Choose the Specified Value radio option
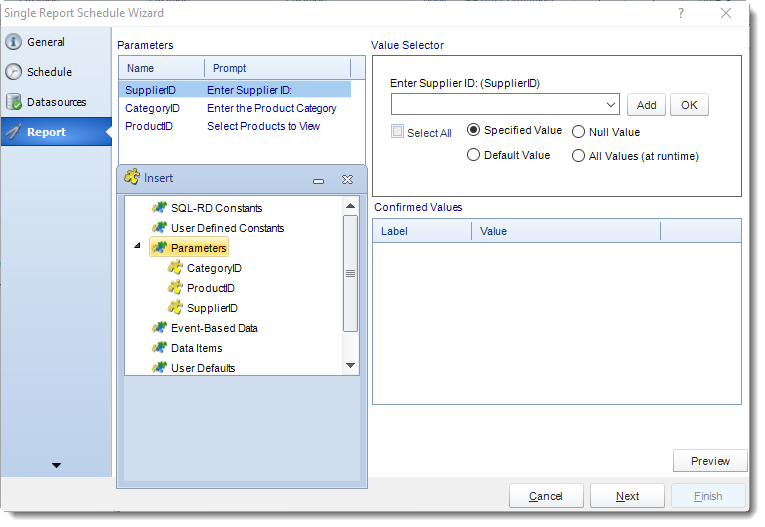This screenshot has height=527, width=765. [473, 130]
